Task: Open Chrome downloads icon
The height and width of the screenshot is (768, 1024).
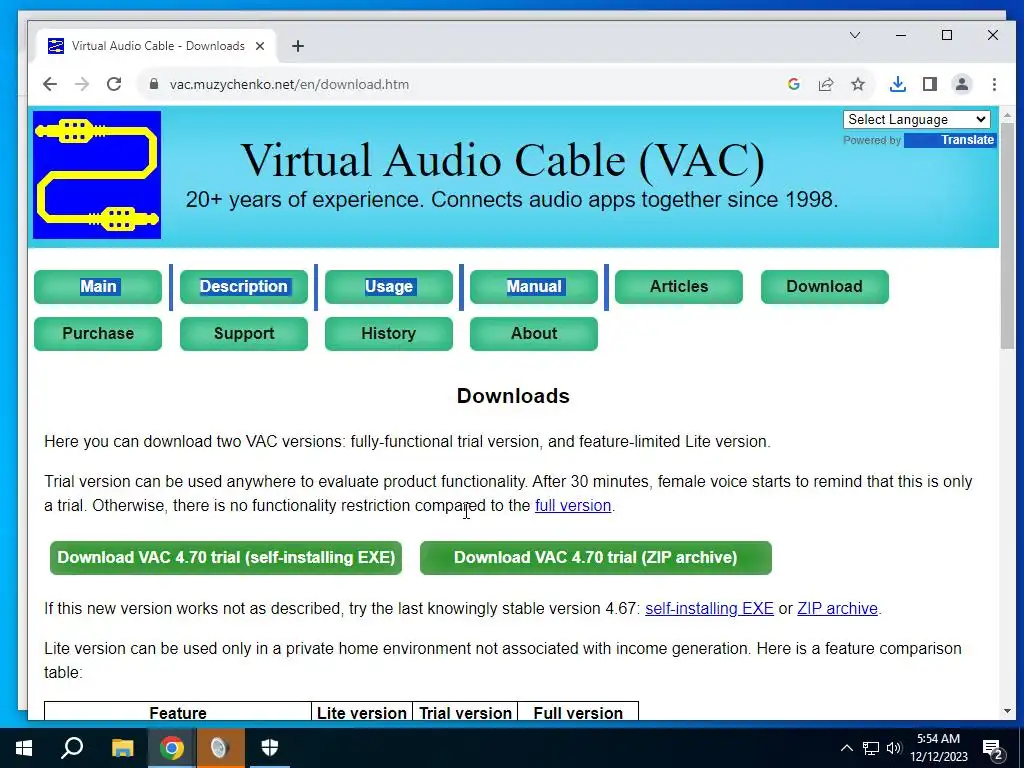Action: (x=897, y=84)
